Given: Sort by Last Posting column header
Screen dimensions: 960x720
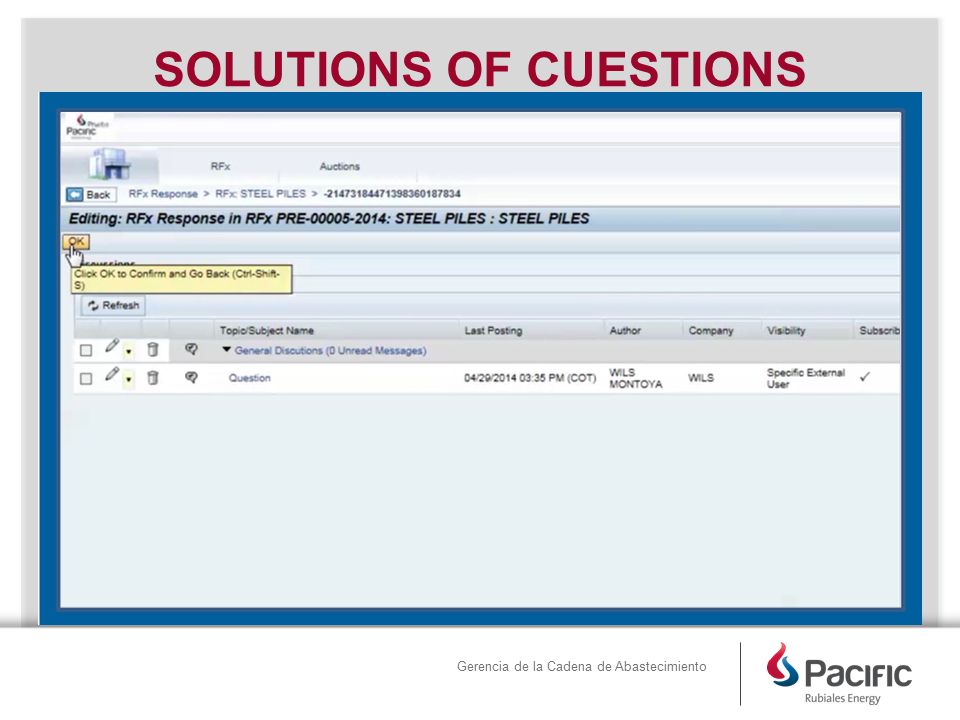Looking at the screenshot, I should pos(493,331).
